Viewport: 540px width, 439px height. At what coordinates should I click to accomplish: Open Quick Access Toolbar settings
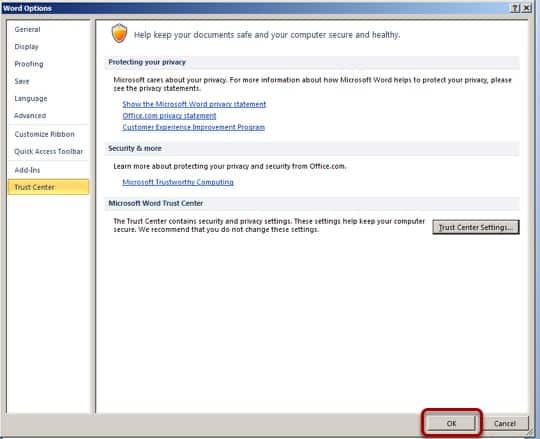48,151
